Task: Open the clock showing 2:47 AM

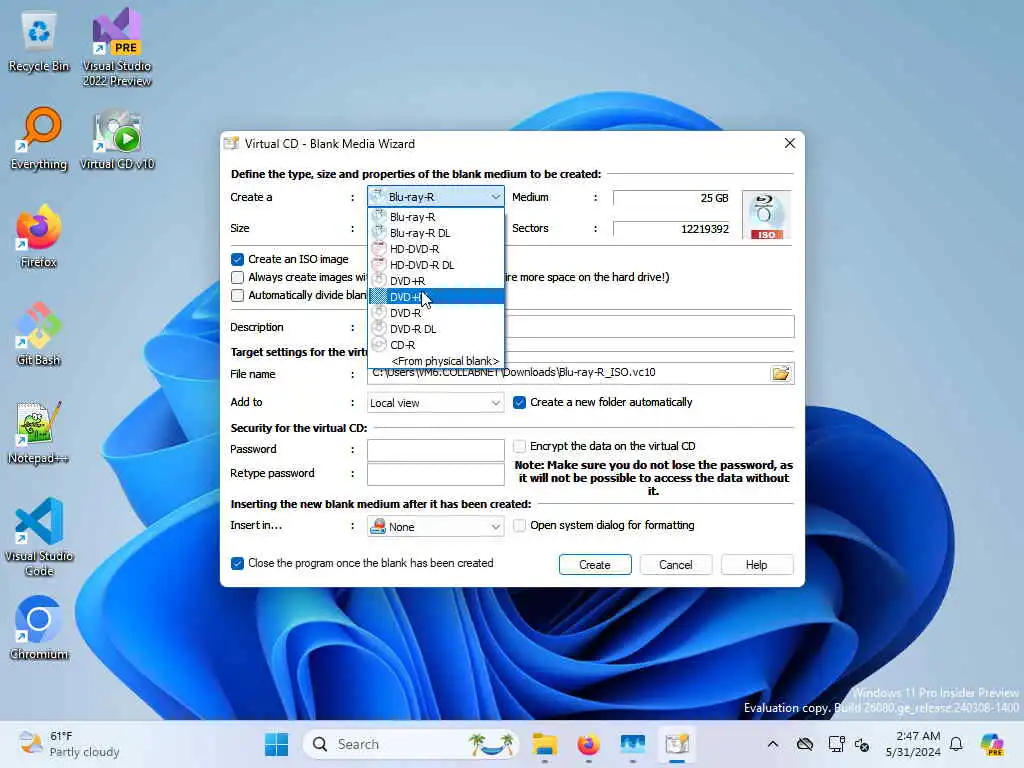Action: tap(913, 744)
